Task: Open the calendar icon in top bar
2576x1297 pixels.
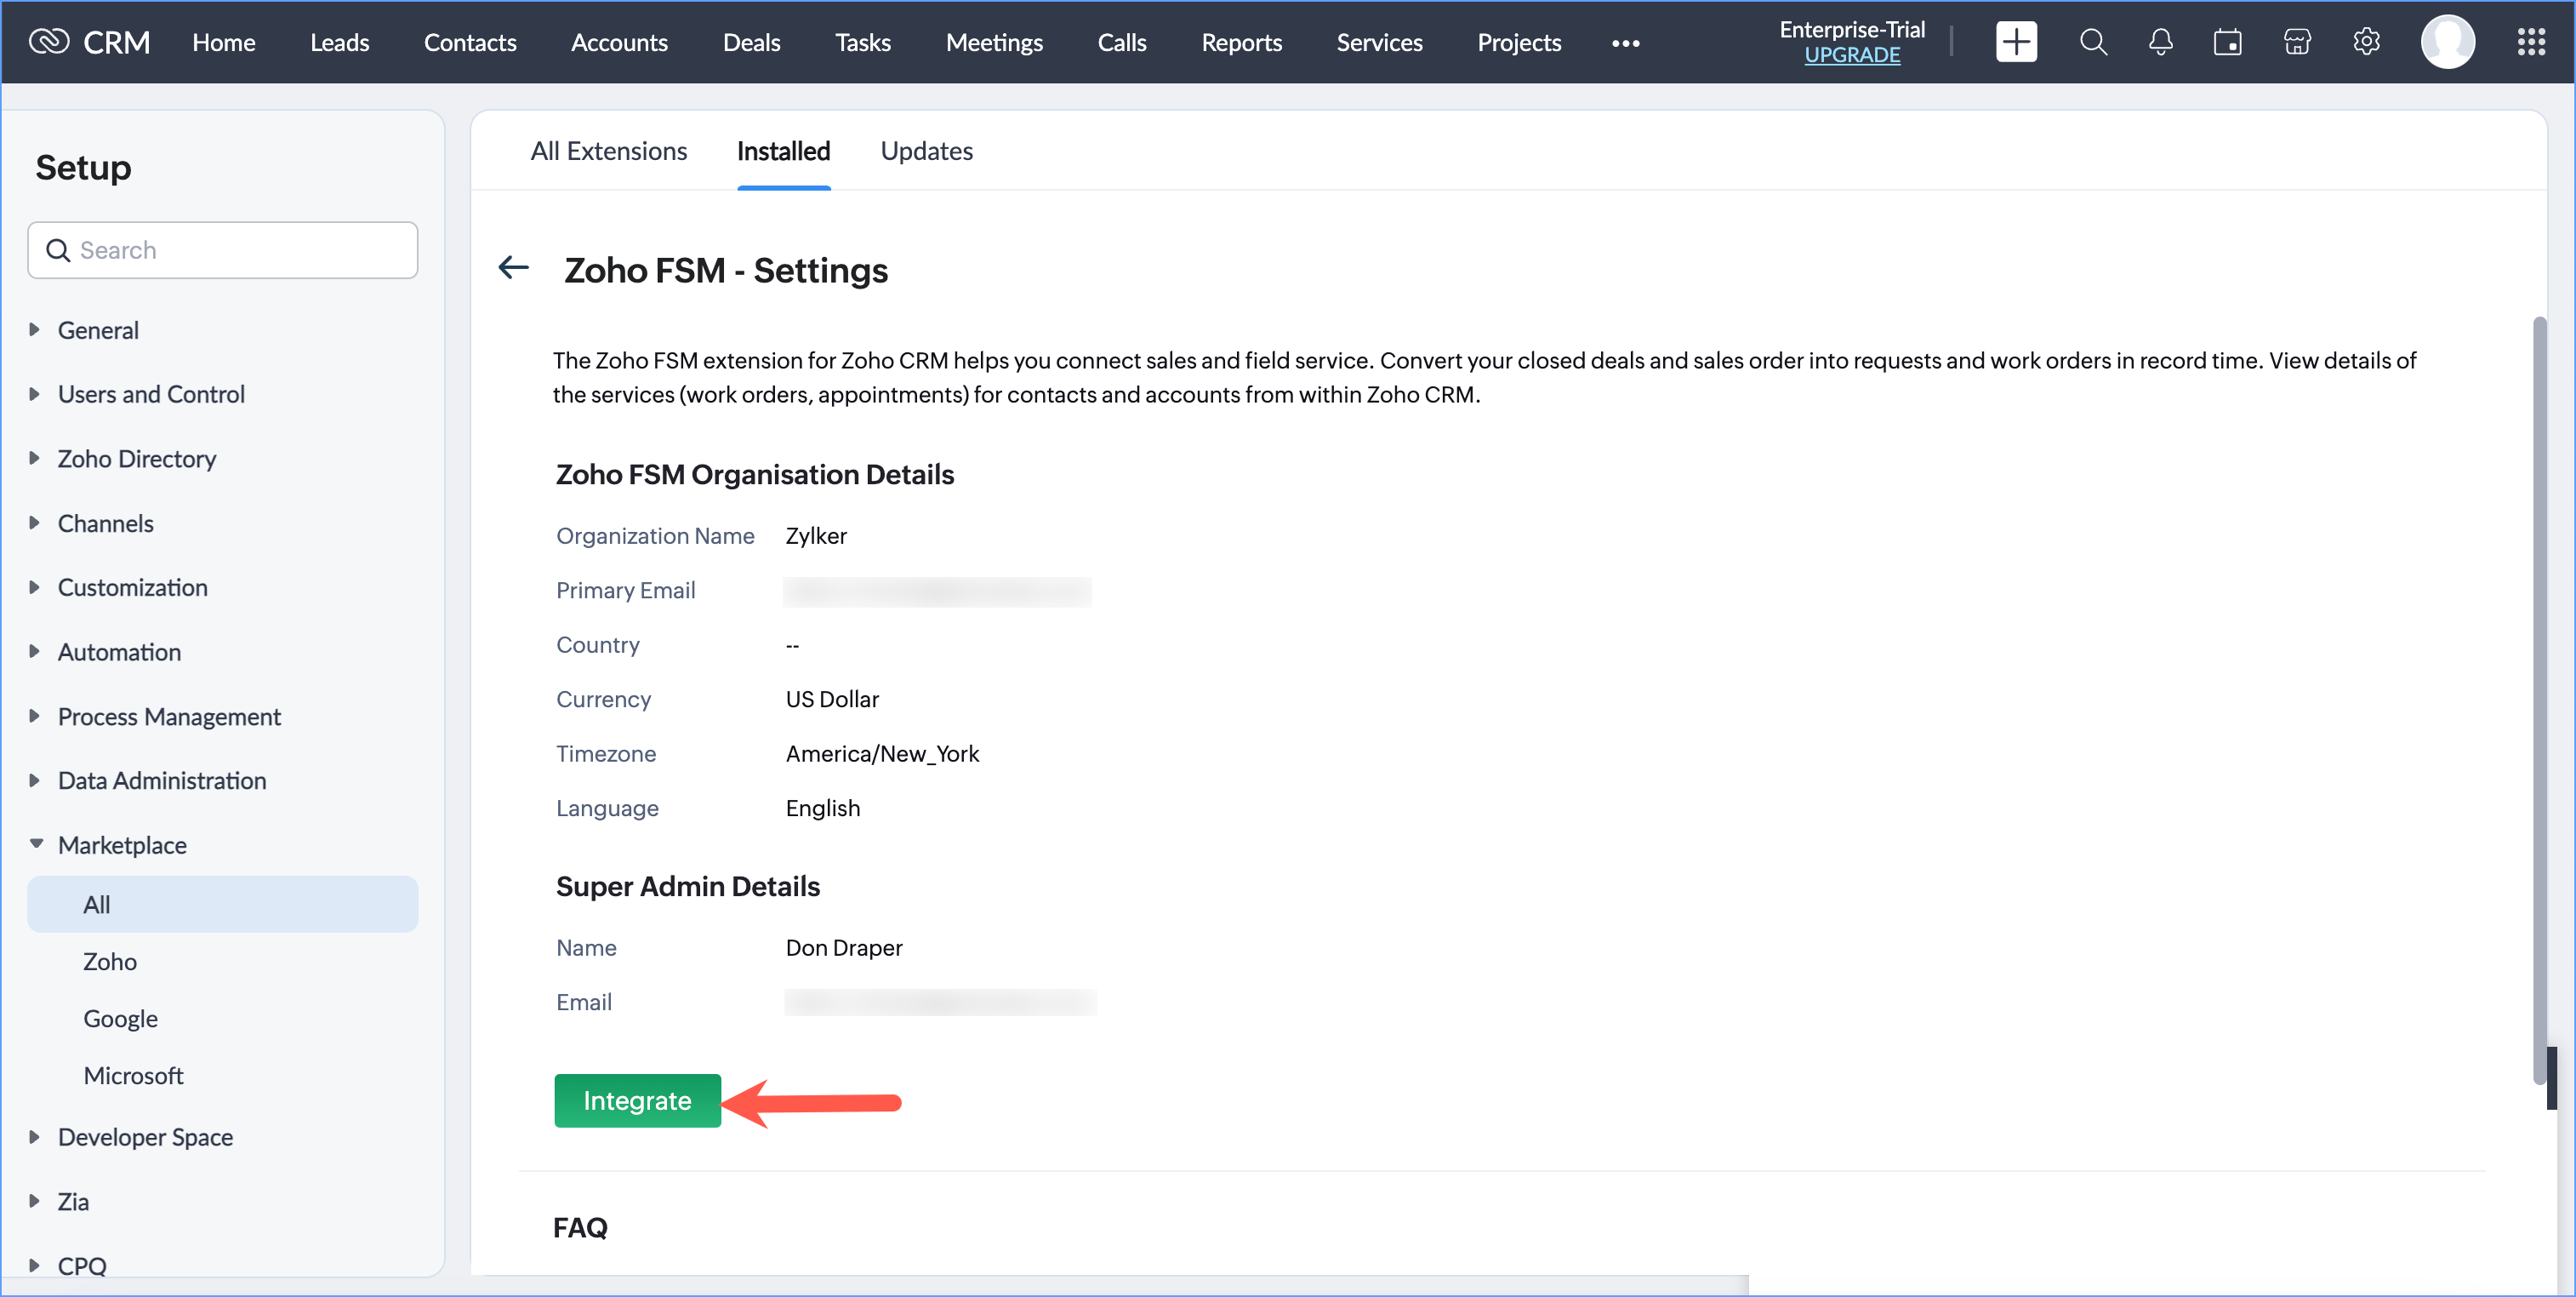Action: 2227,42
